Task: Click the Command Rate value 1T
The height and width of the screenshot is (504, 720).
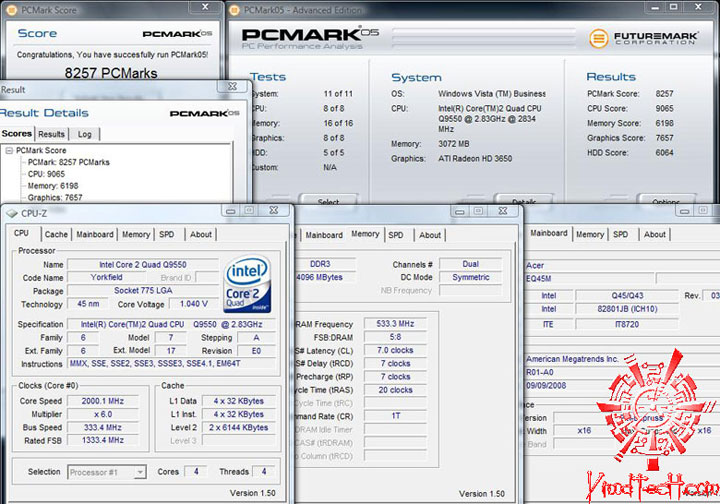Action: tap(395, 416)
